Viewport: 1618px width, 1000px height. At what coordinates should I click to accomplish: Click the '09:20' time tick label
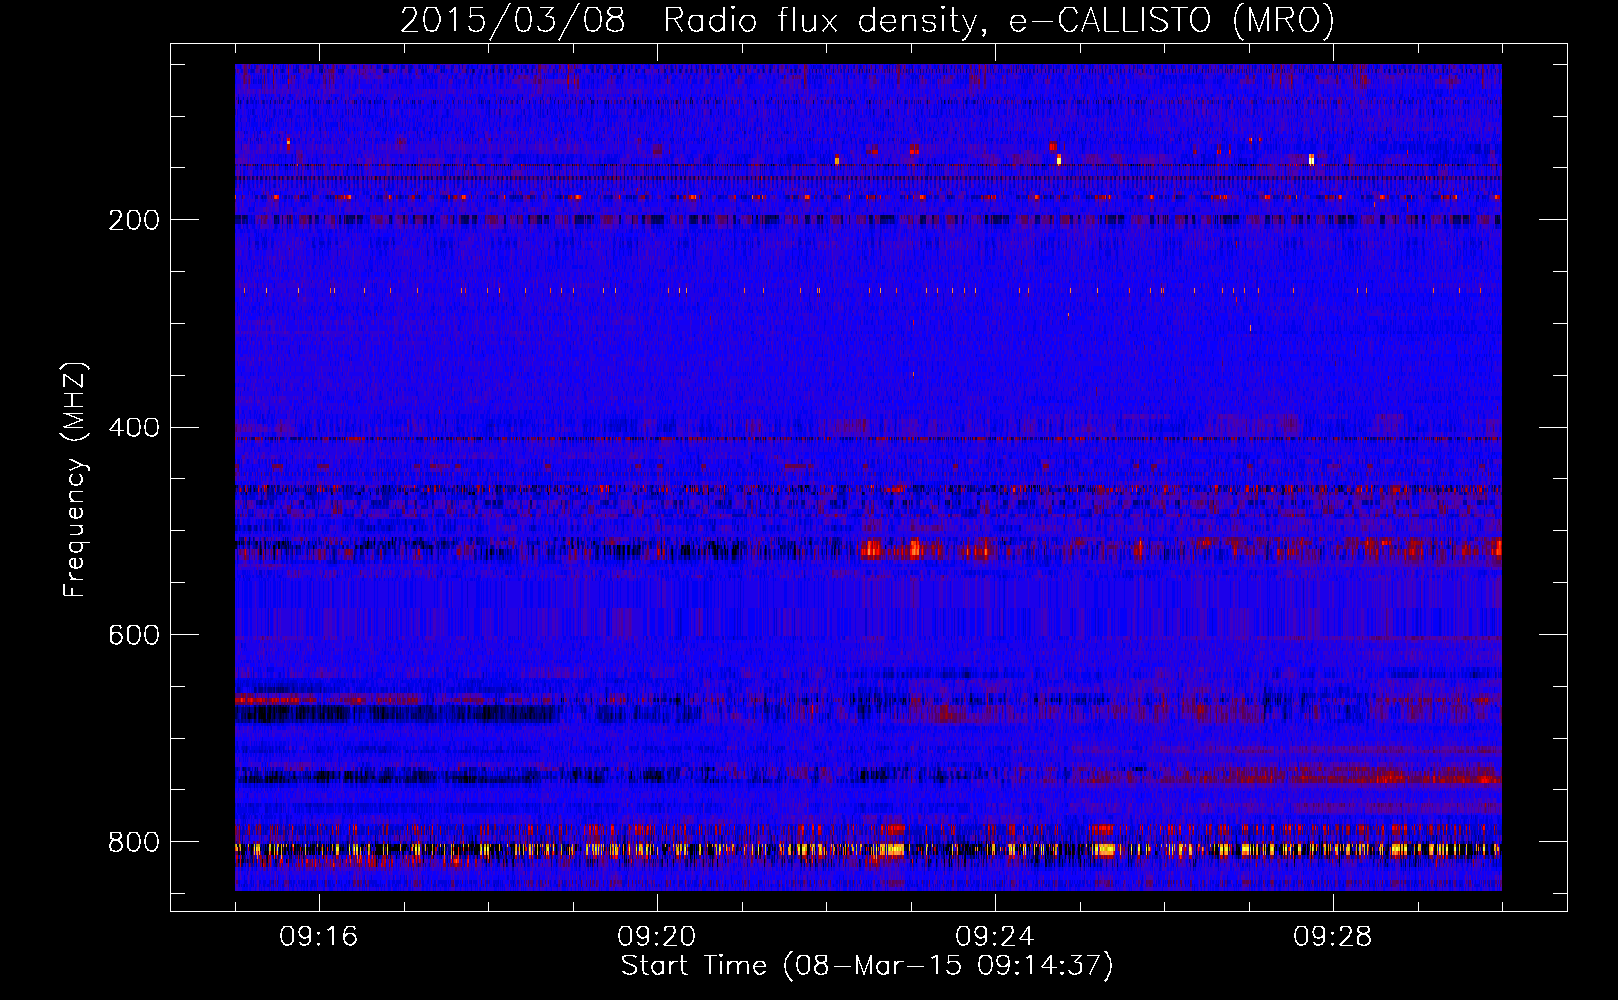coord(657,937)
